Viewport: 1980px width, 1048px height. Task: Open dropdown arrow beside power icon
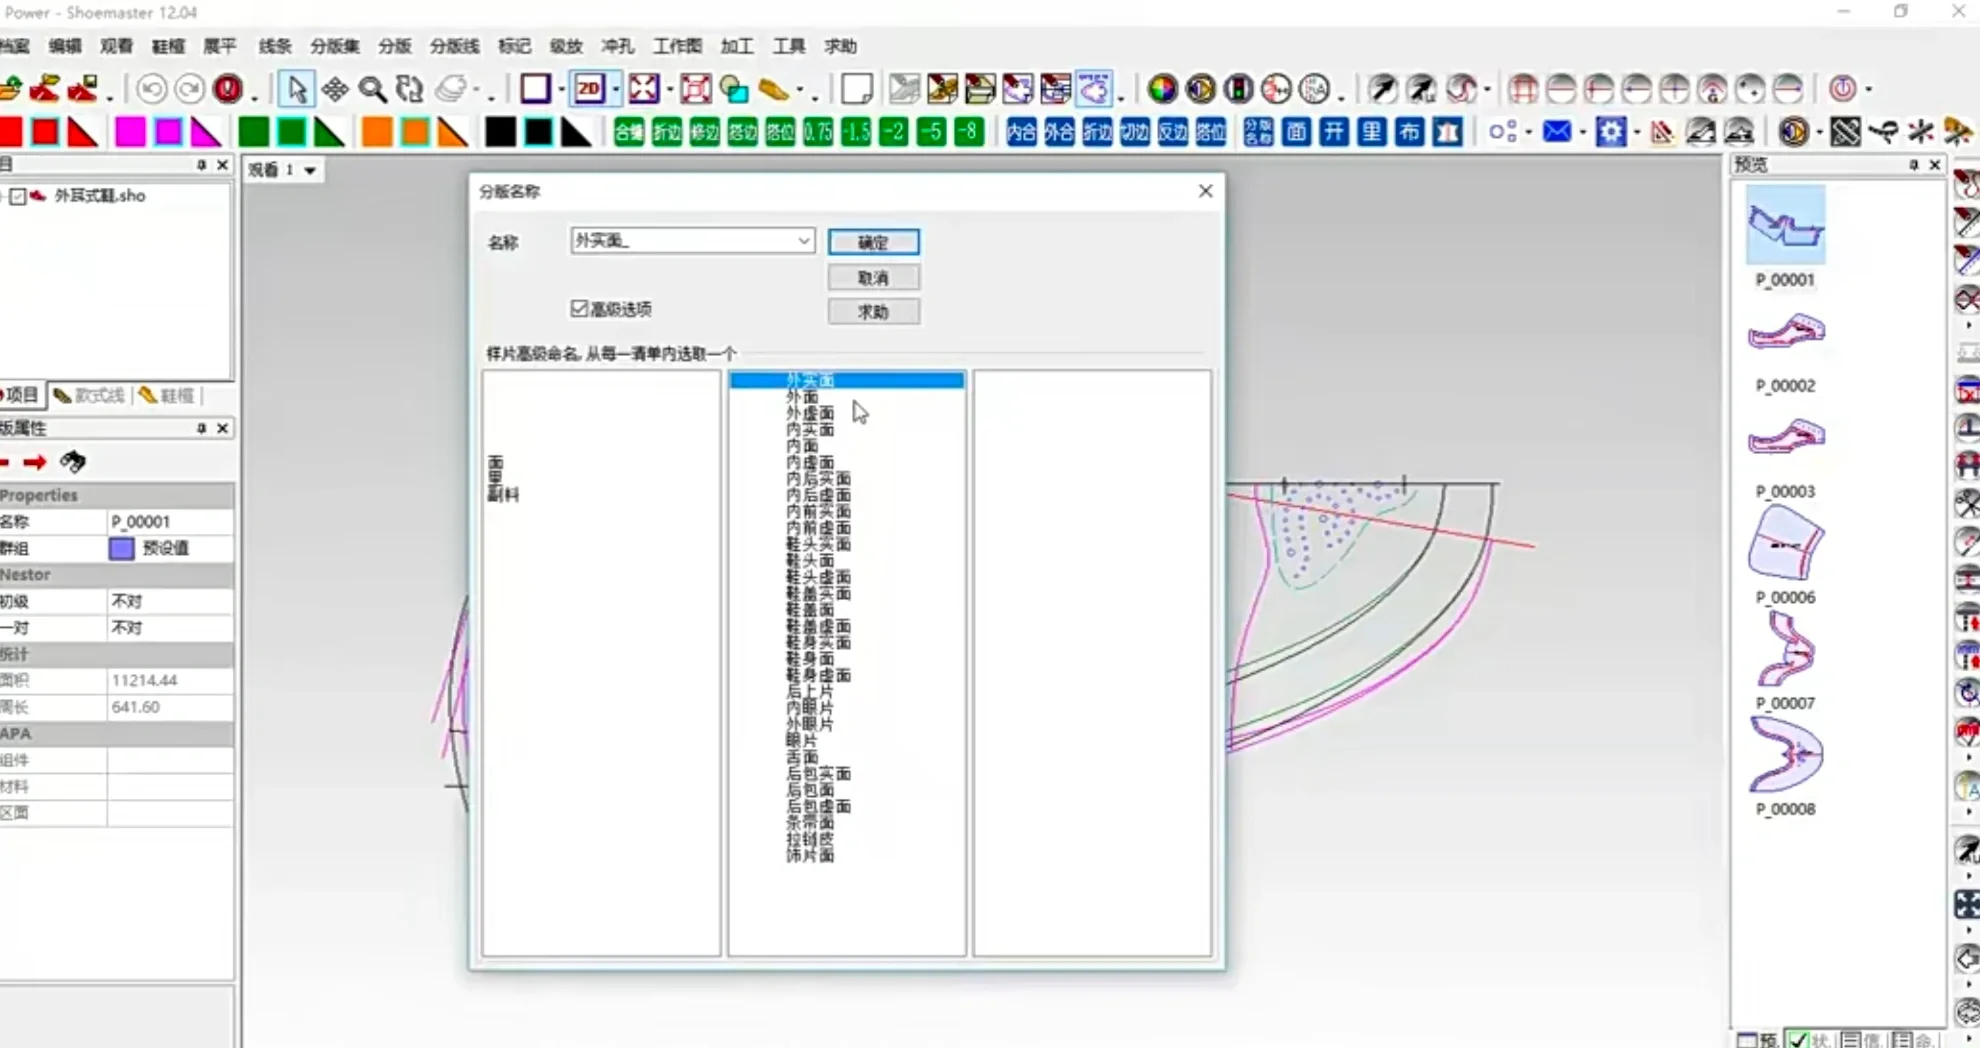[x=1868, y=90]
